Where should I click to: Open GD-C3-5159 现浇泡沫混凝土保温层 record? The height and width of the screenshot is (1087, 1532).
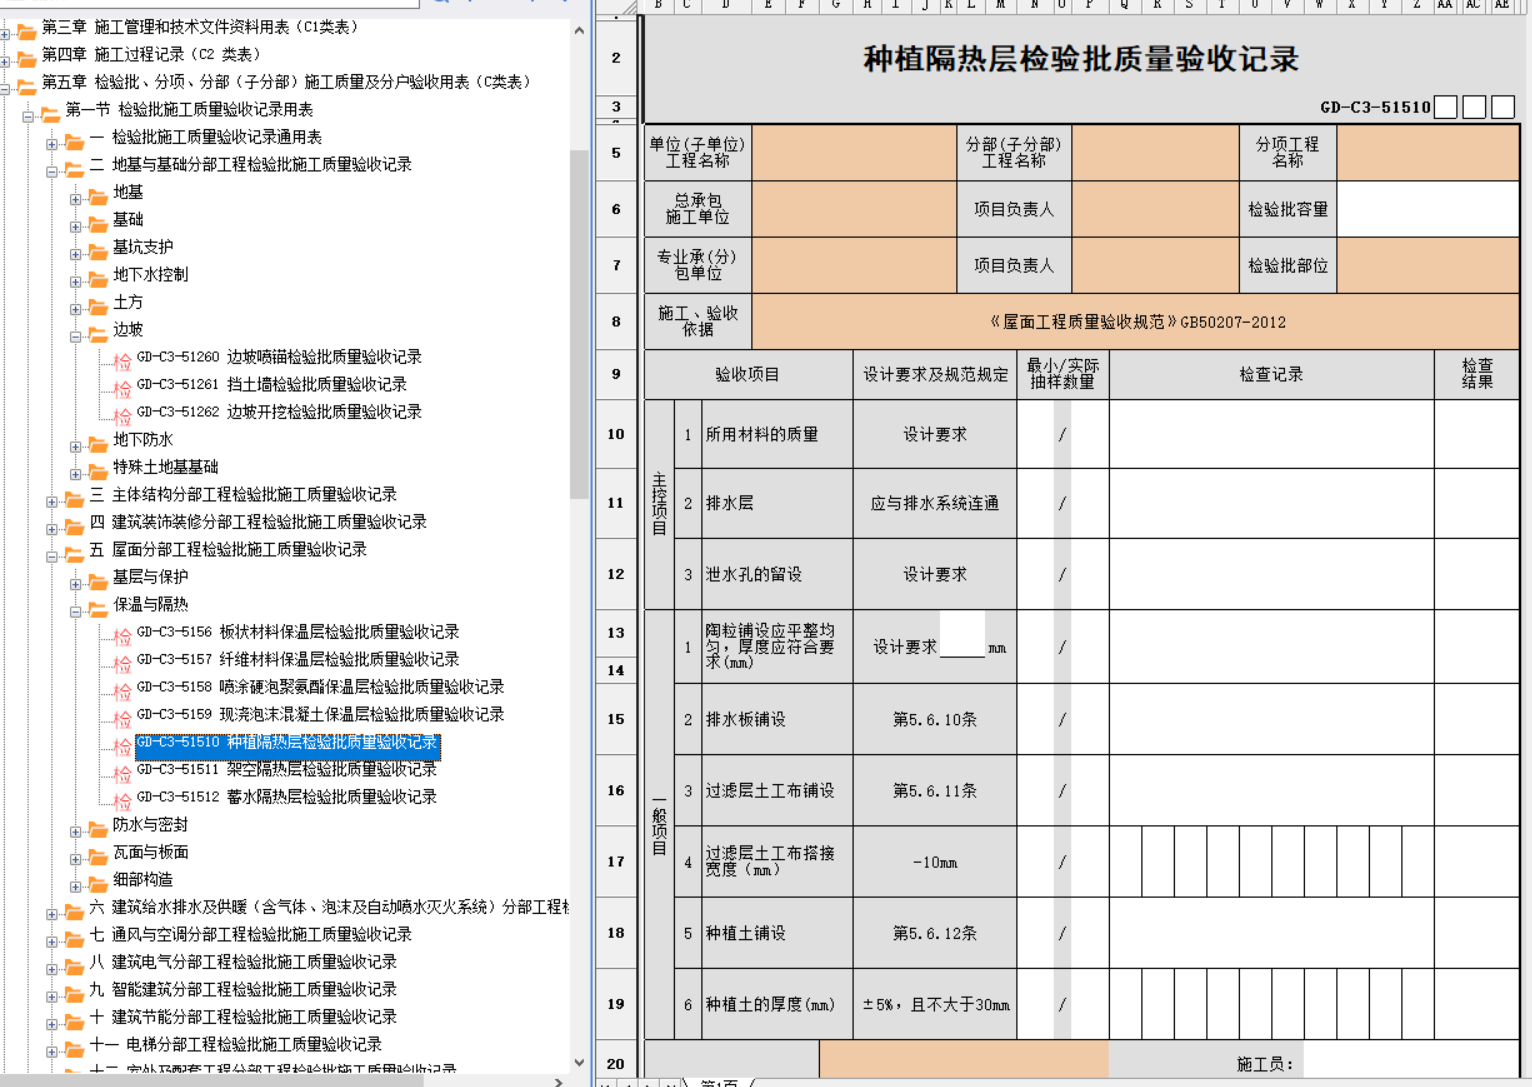point(320,714)
